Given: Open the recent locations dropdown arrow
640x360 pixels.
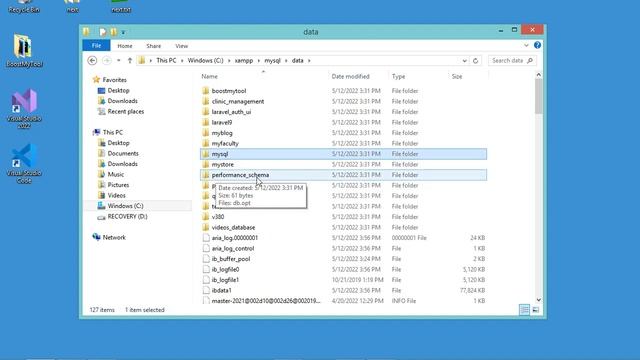Looking at the screenshot, I should [x=118, y=60].
